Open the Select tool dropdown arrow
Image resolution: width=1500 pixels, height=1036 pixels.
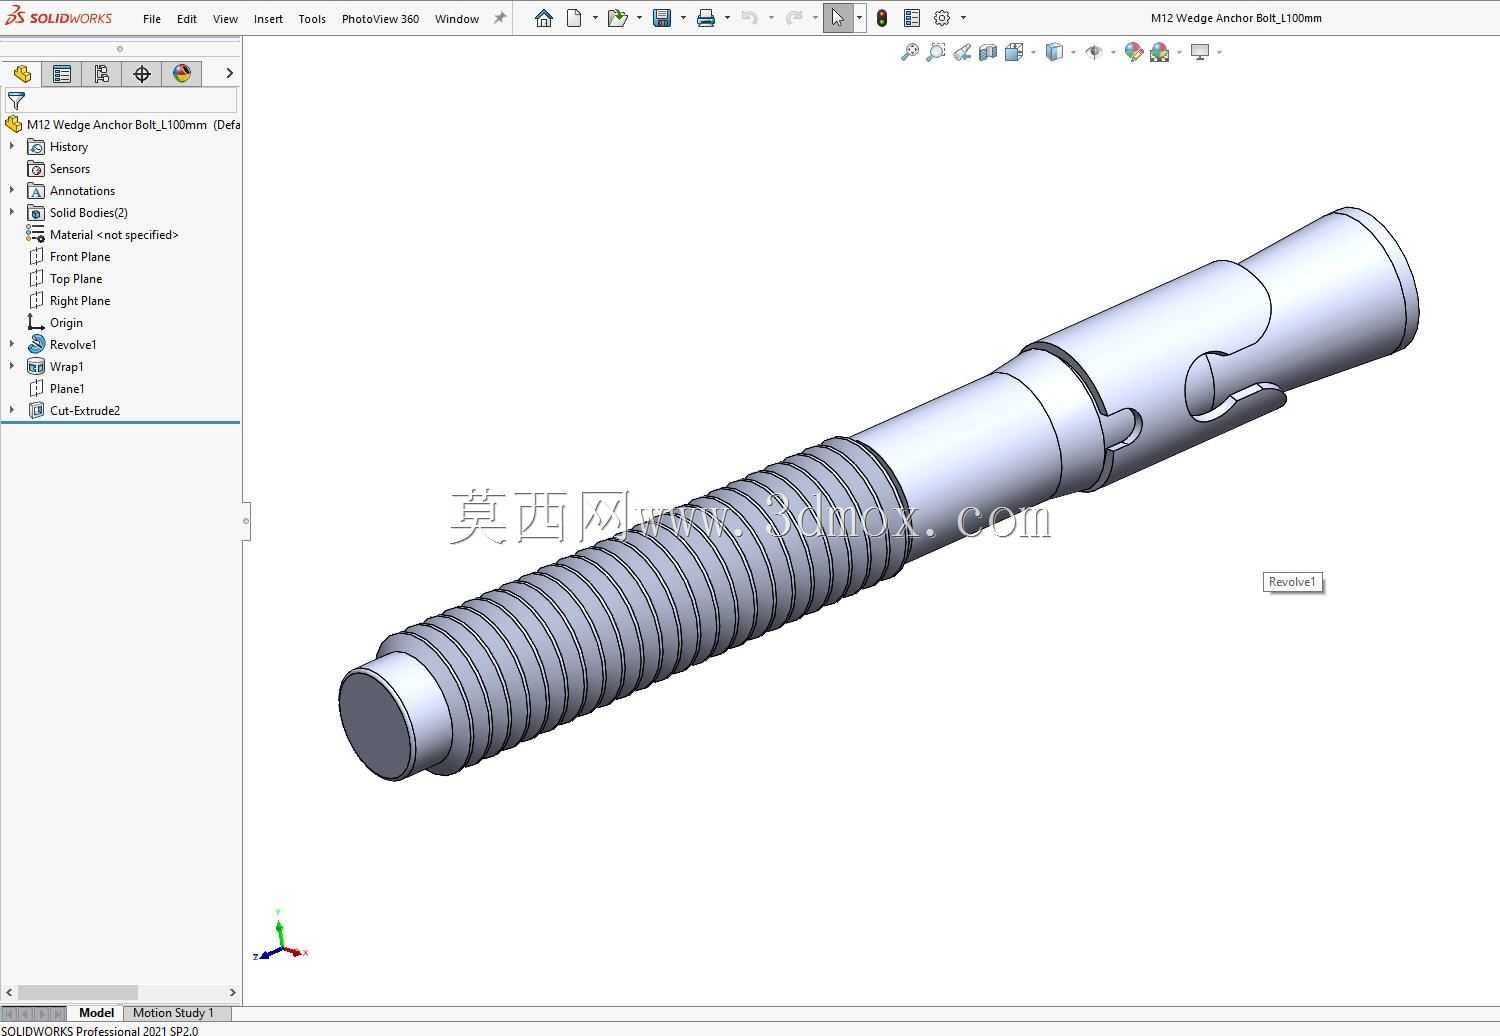click(859, 18)
